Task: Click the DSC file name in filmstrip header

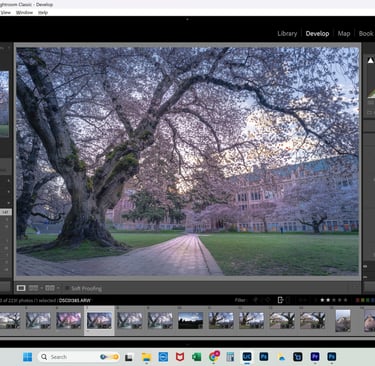Action: (x=75, y=301)
